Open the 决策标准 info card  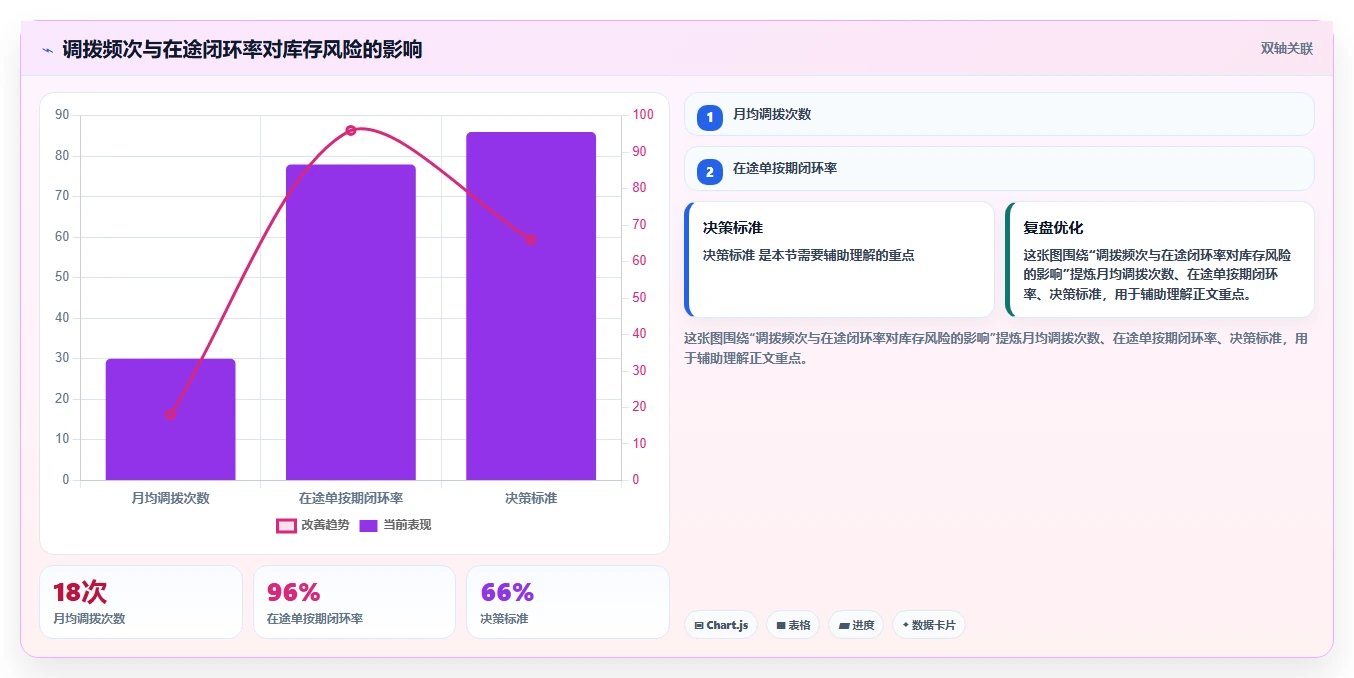click(x=839, y=259)
